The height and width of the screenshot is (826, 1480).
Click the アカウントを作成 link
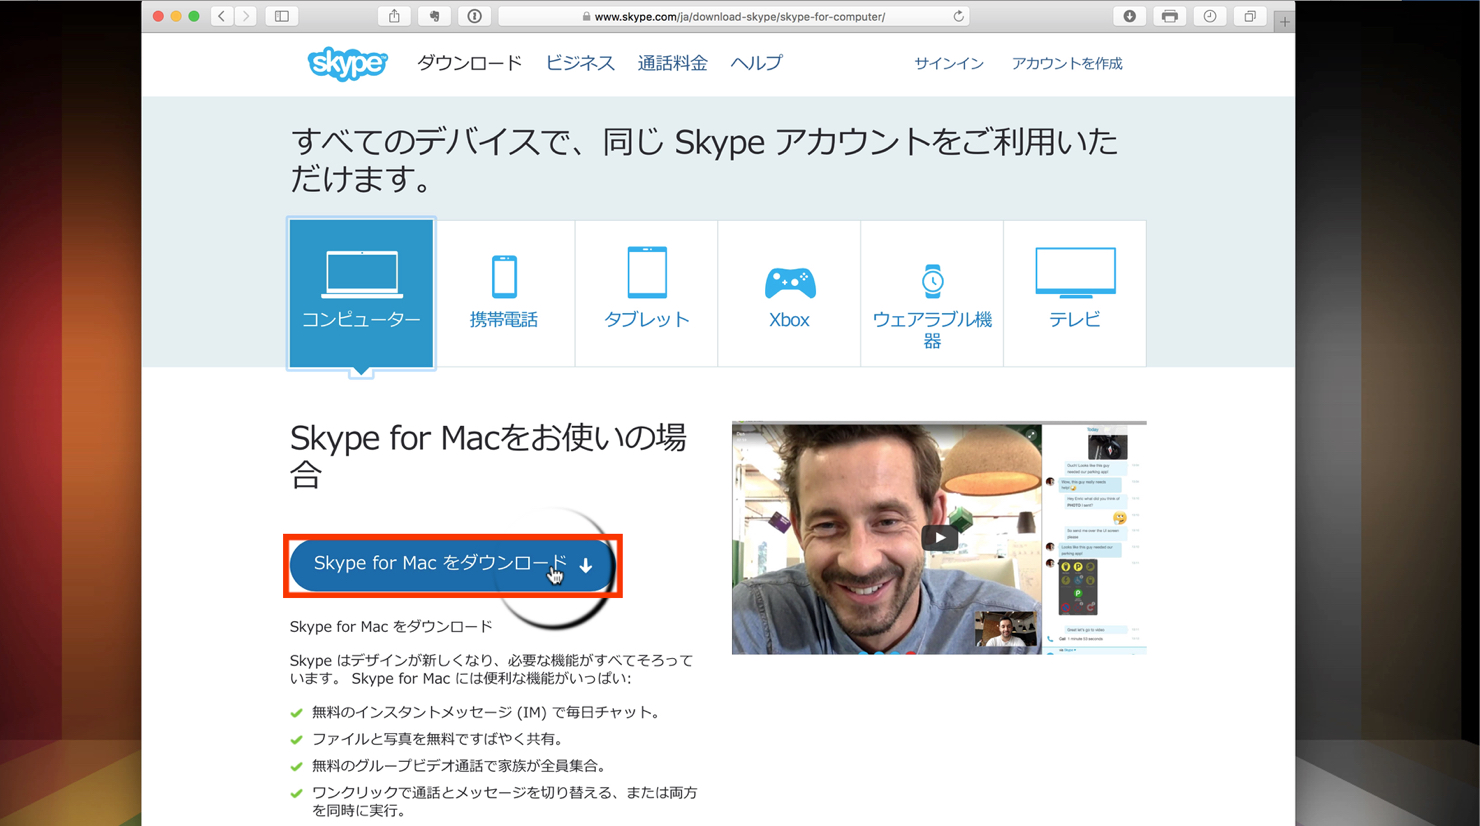[1067, 63]
